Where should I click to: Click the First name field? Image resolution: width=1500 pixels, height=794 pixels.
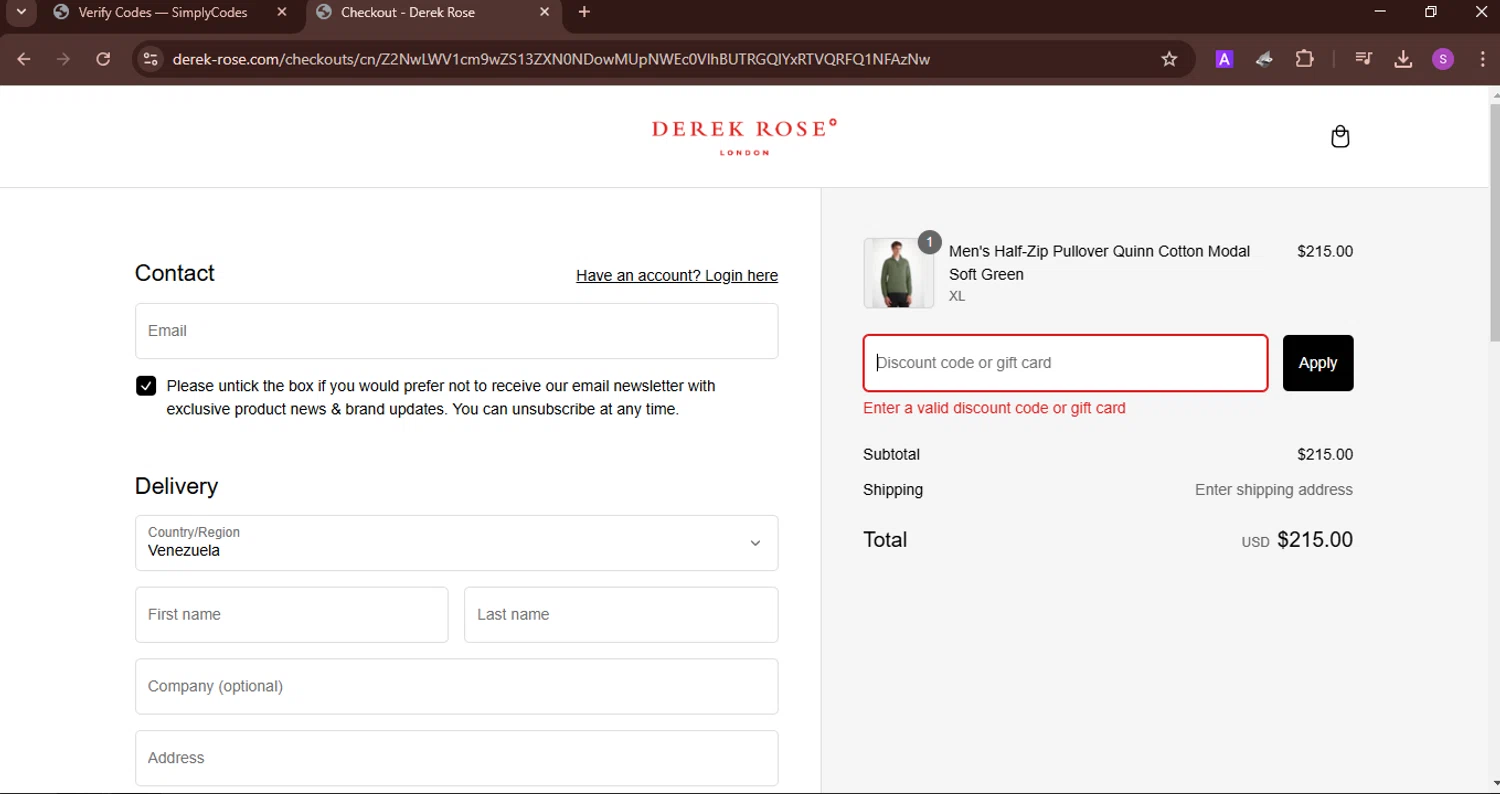point(292,614)
